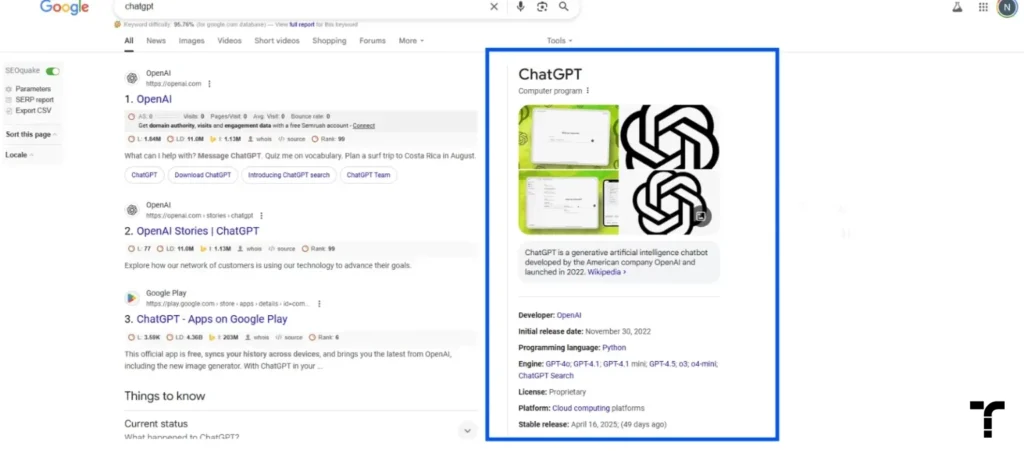Click the ChatGPT Team sitelink chip
This screenshot has height=451, width=1024.
pyautogui.click(x=368, y=176)
